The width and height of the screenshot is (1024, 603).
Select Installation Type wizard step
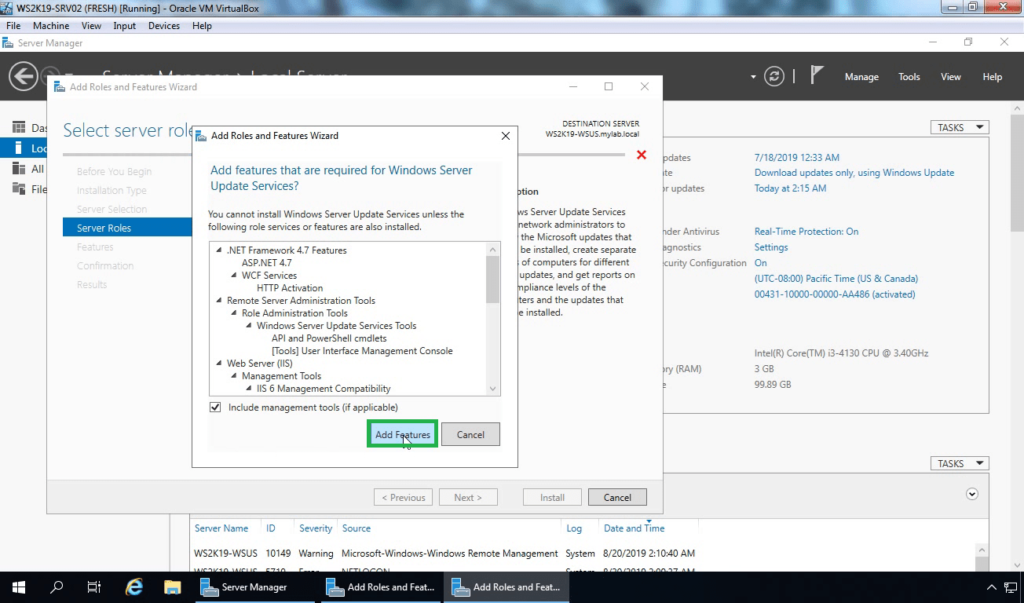(x=111, y=190)
